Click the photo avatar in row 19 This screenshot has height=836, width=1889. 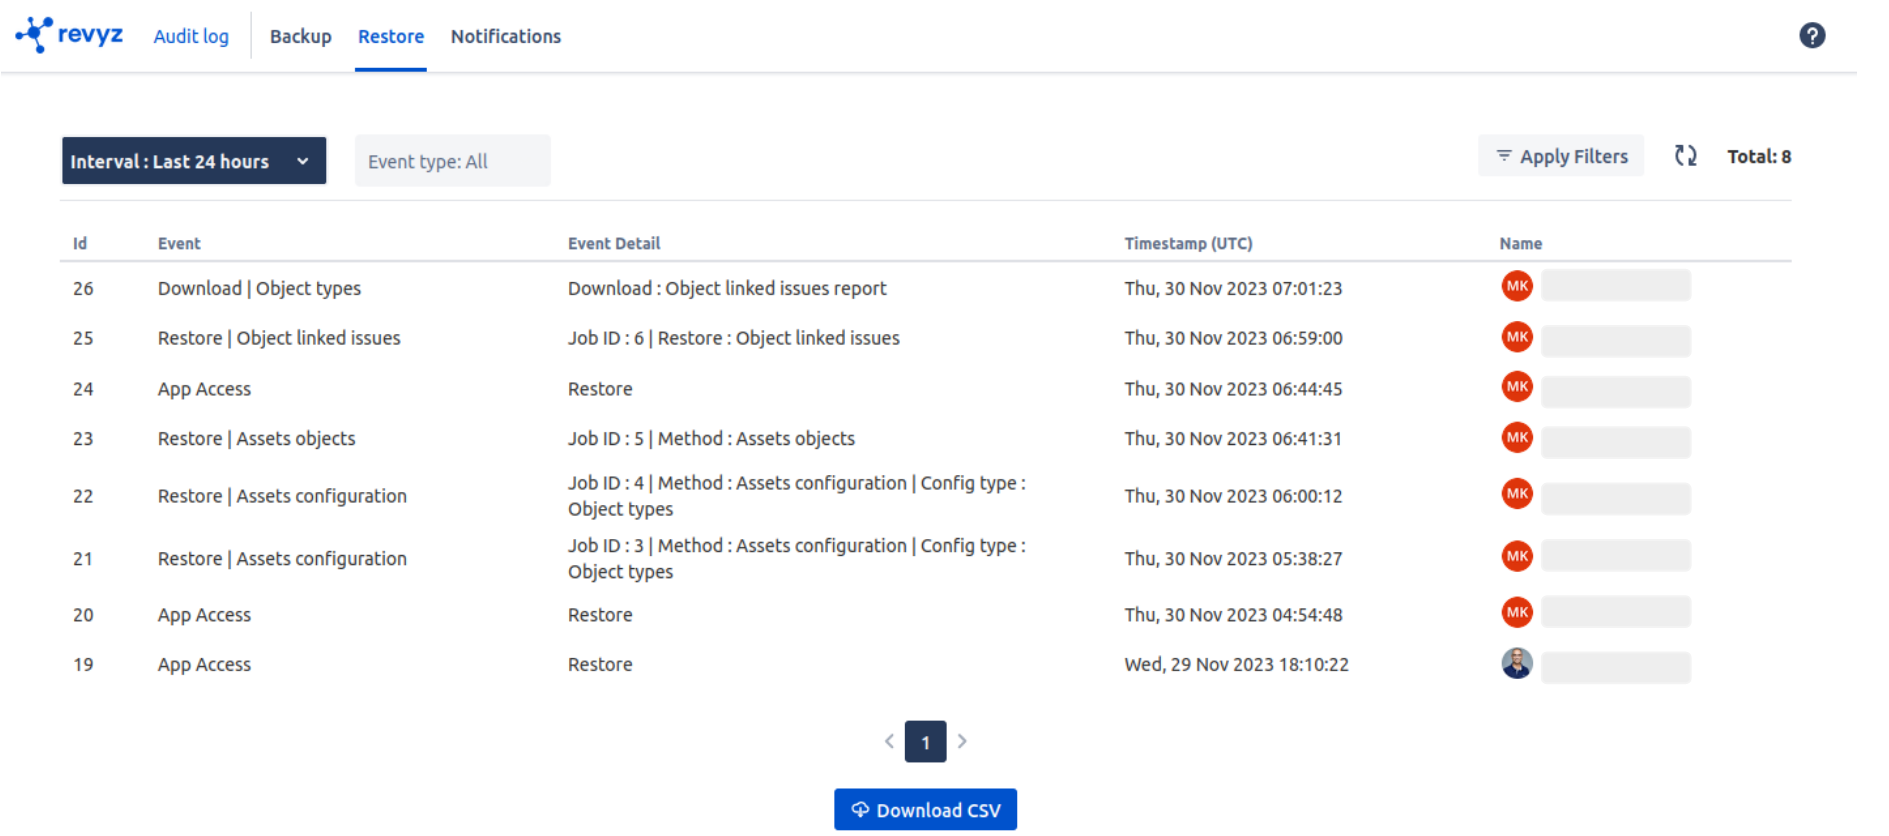[x=1516, y=663]
